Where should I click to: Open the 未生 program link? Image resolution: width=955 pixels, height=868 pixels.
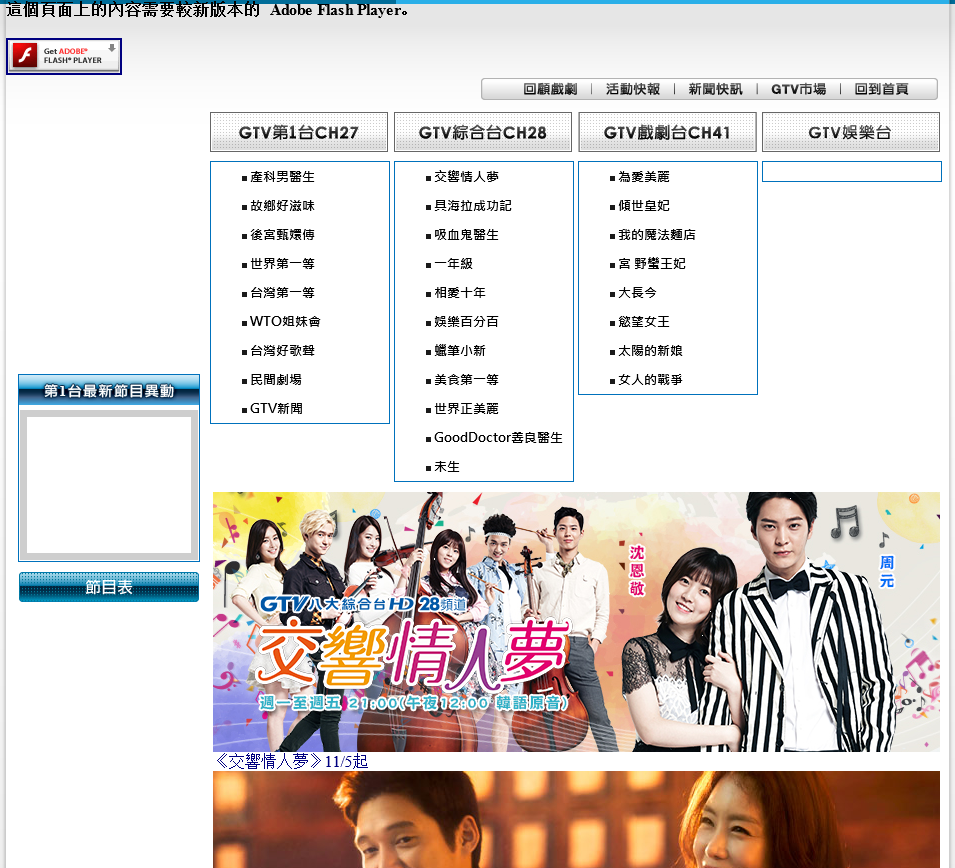447,467
